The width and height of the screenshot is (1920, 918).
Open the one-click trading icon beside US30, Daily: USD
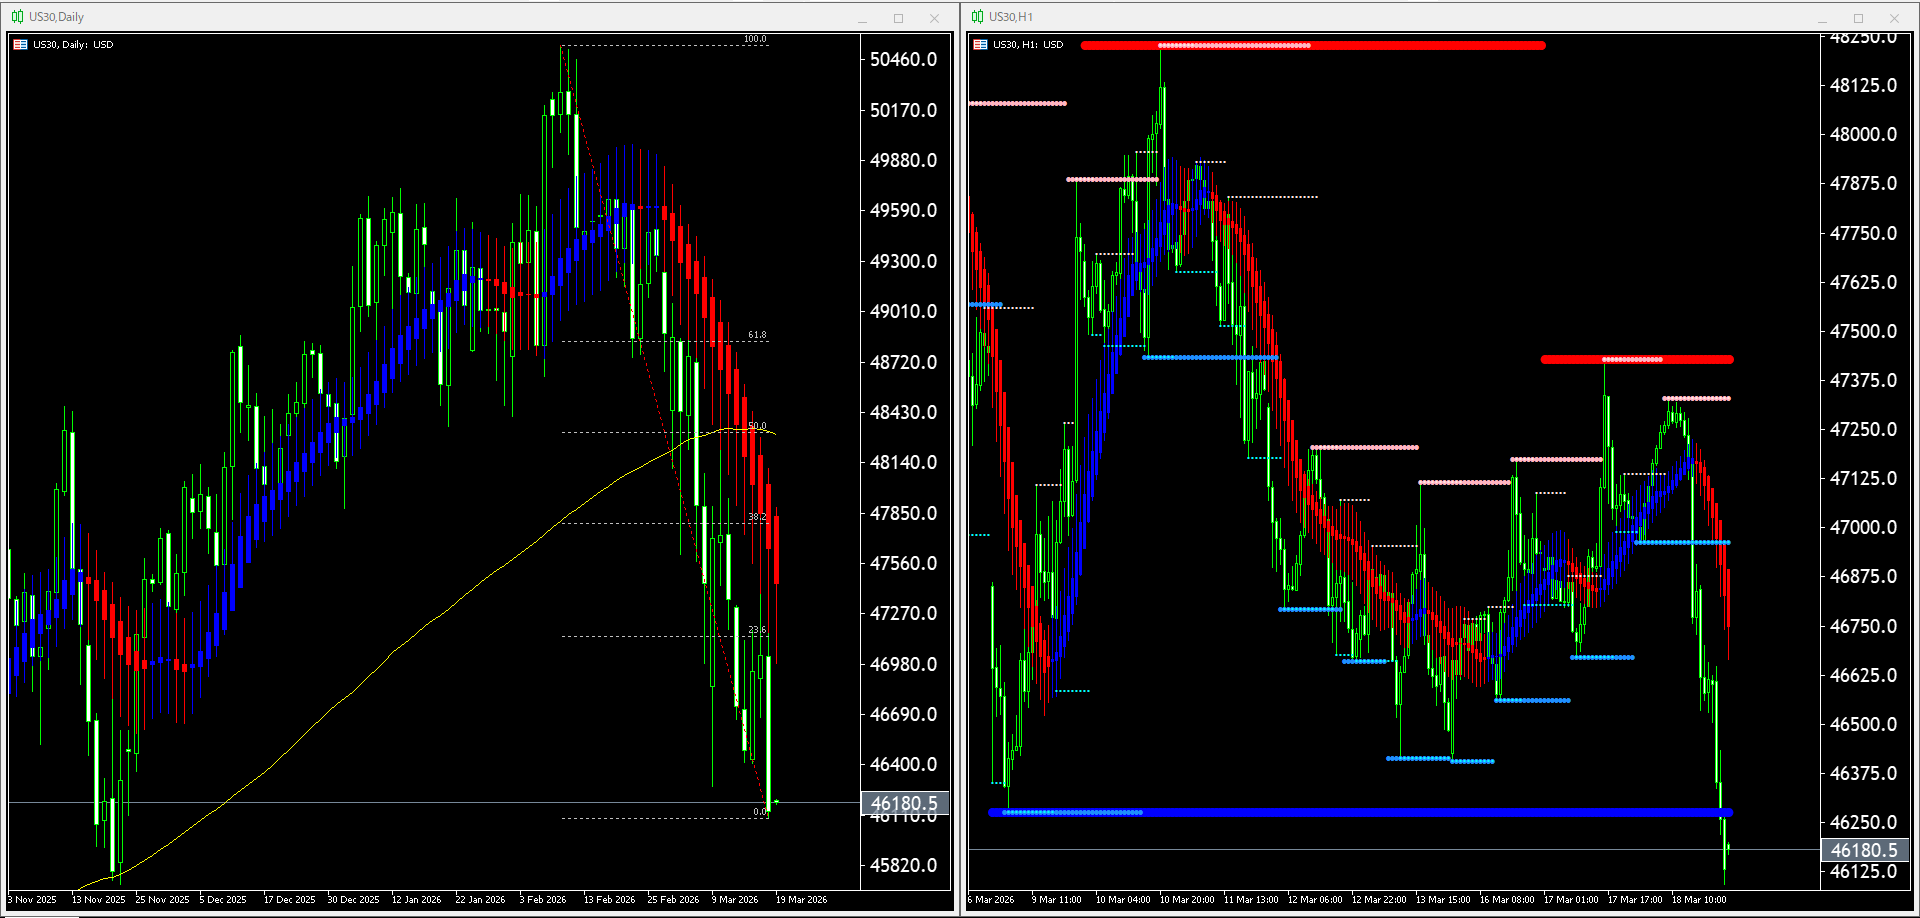(20, 45)
